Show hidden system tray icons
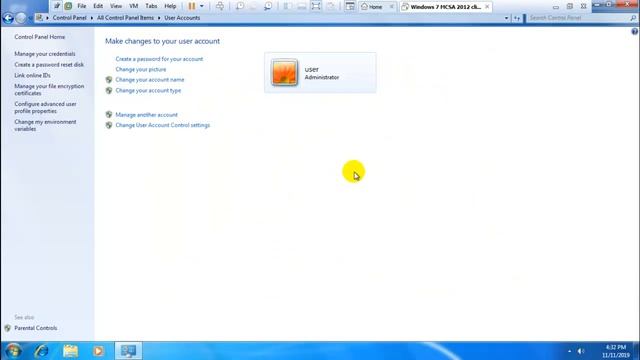This screenshot has width=640, height=360. (569, 351)
